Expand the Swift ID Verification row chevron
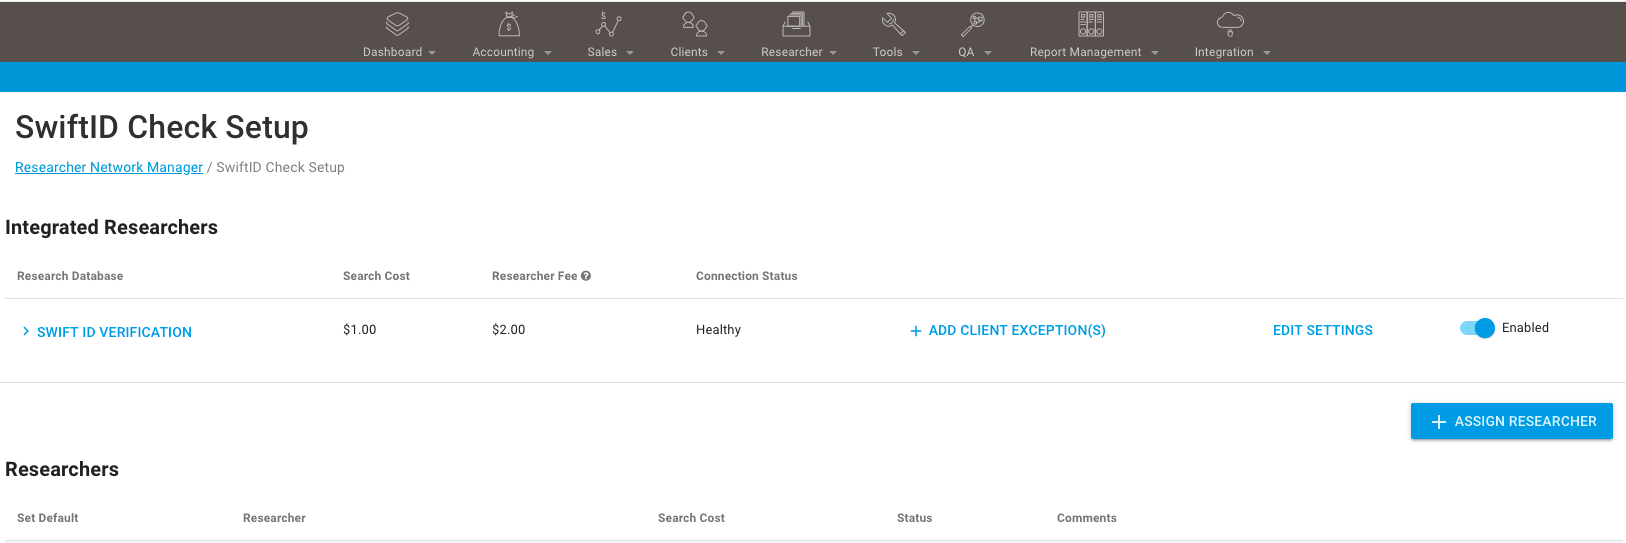The height and width of the screenshot is (543, 1626). (25, 331)
